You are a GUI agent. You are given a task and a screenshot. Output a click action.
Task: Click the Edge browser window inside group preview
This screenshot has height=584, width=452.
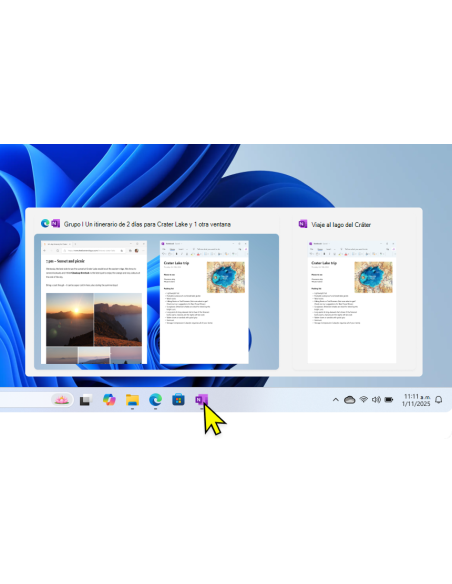[94, 302]
